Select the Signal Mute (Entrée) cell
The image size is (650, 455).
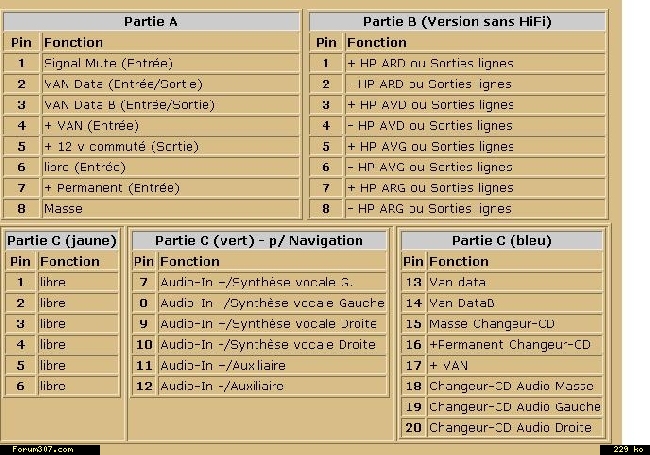pyautogui.click(x=170, y=63)
